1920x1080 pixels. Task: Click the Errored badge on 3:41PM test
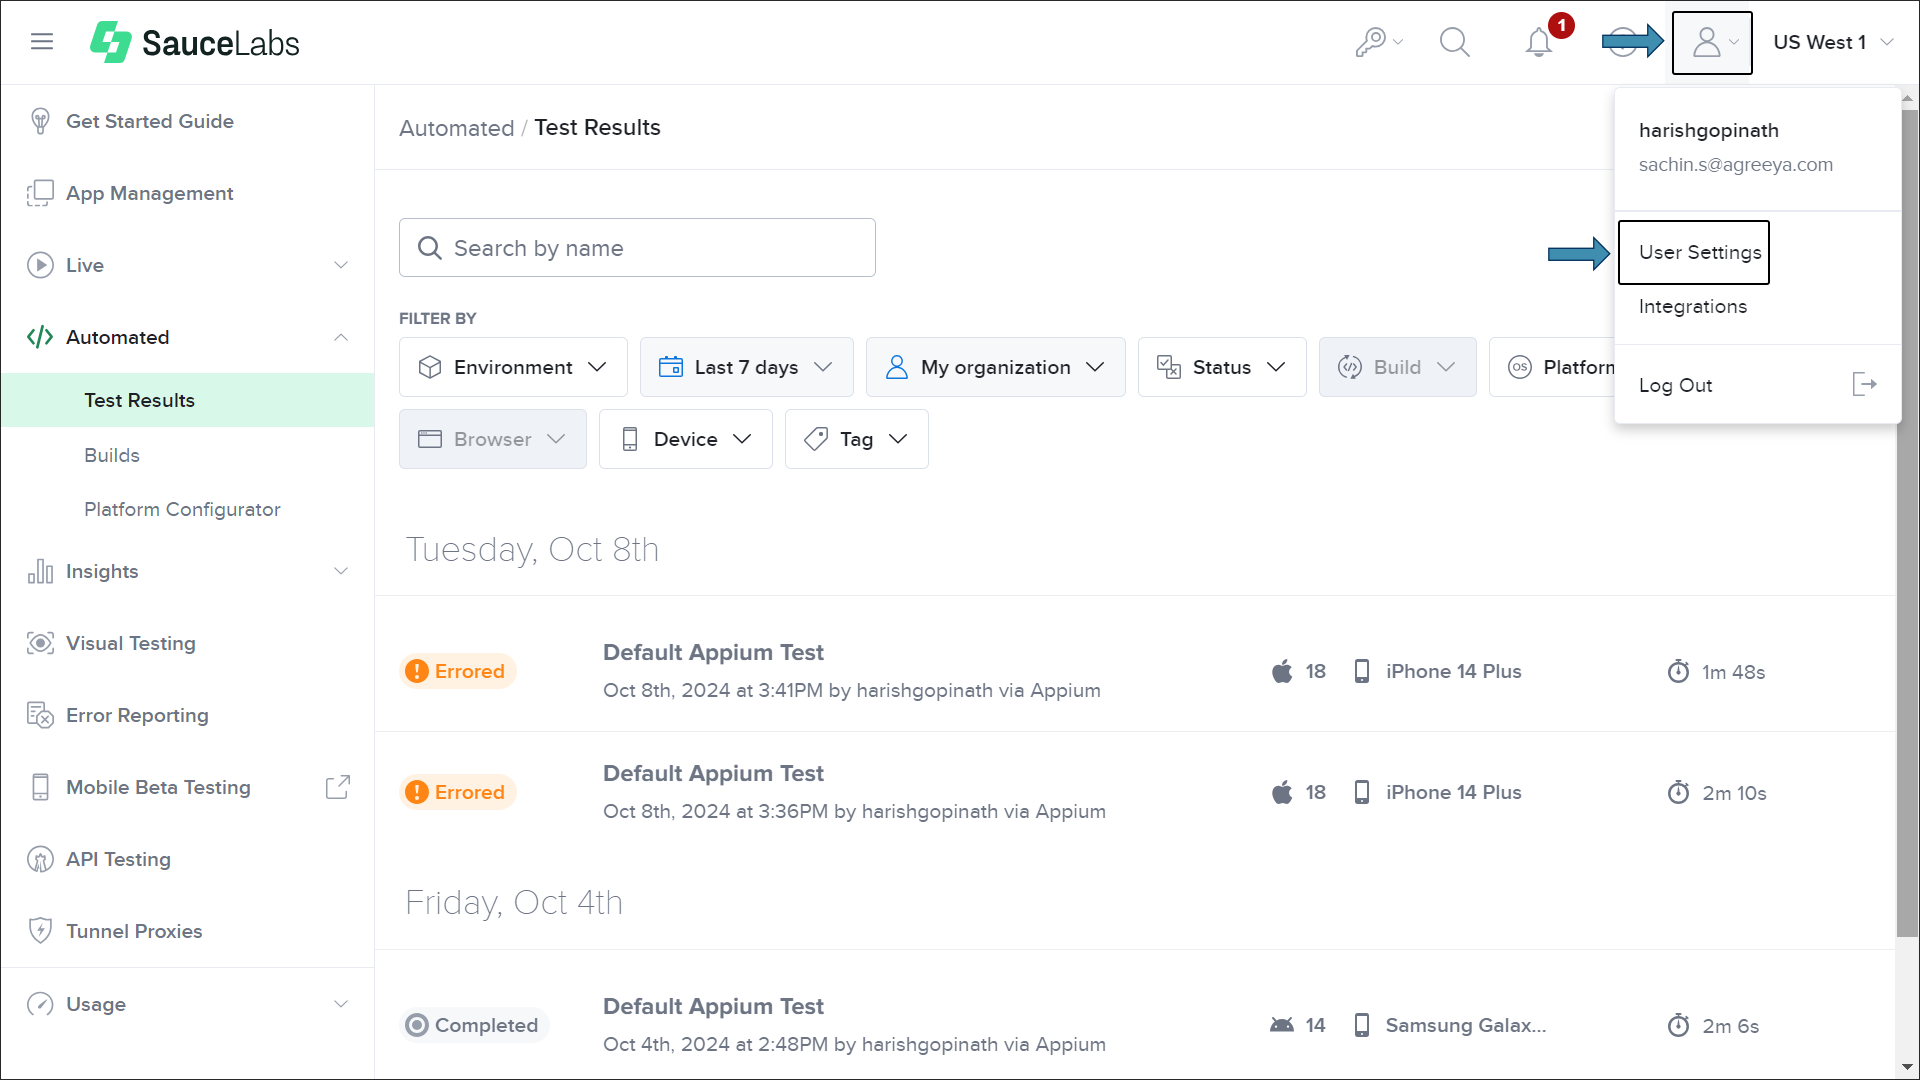458,671
